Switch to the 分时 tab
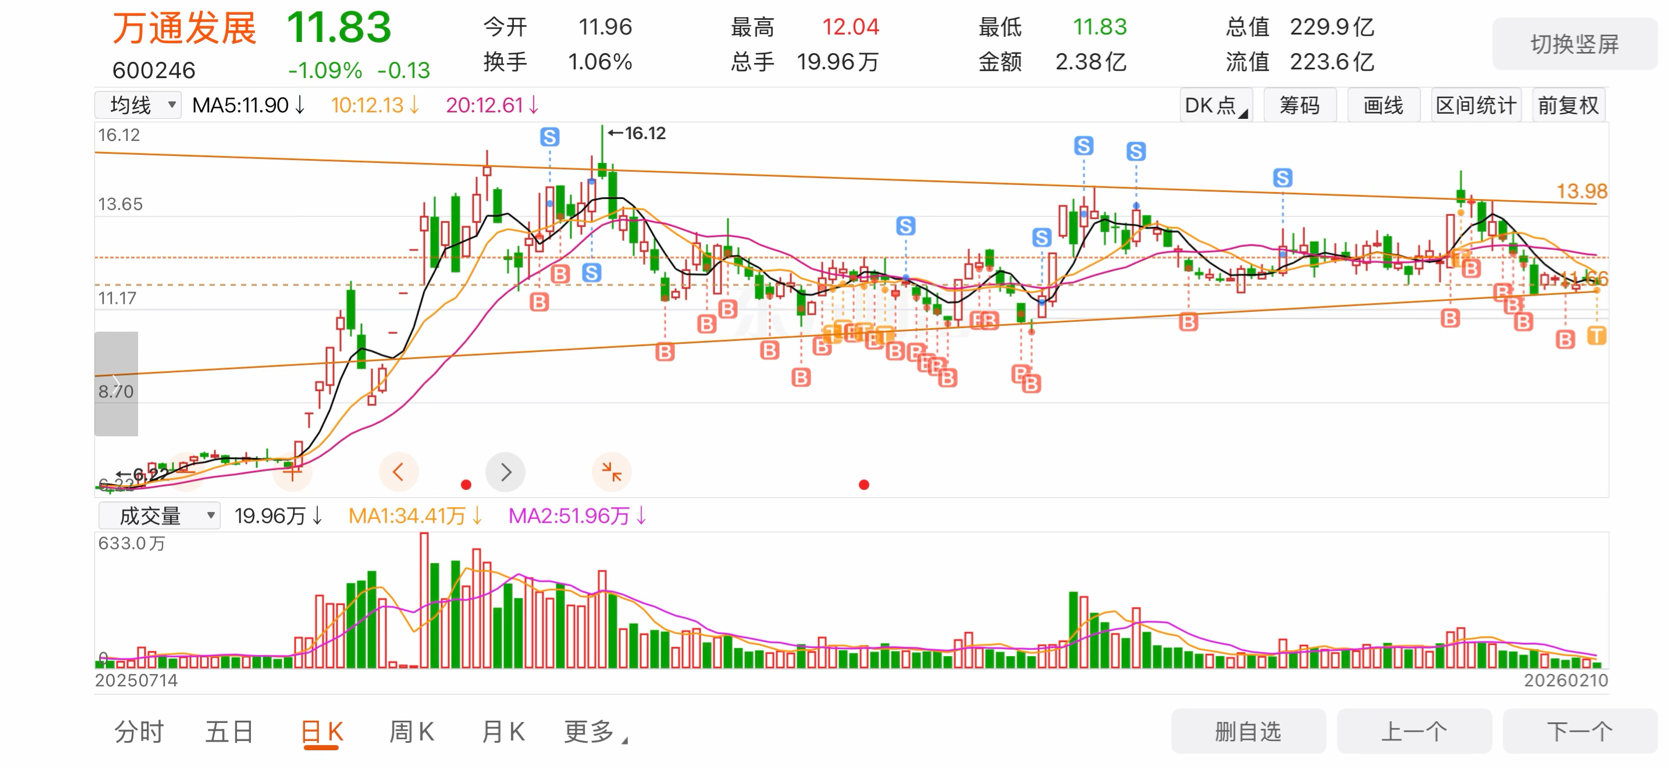Screen dimensions: 1669x768 [139, 732]
